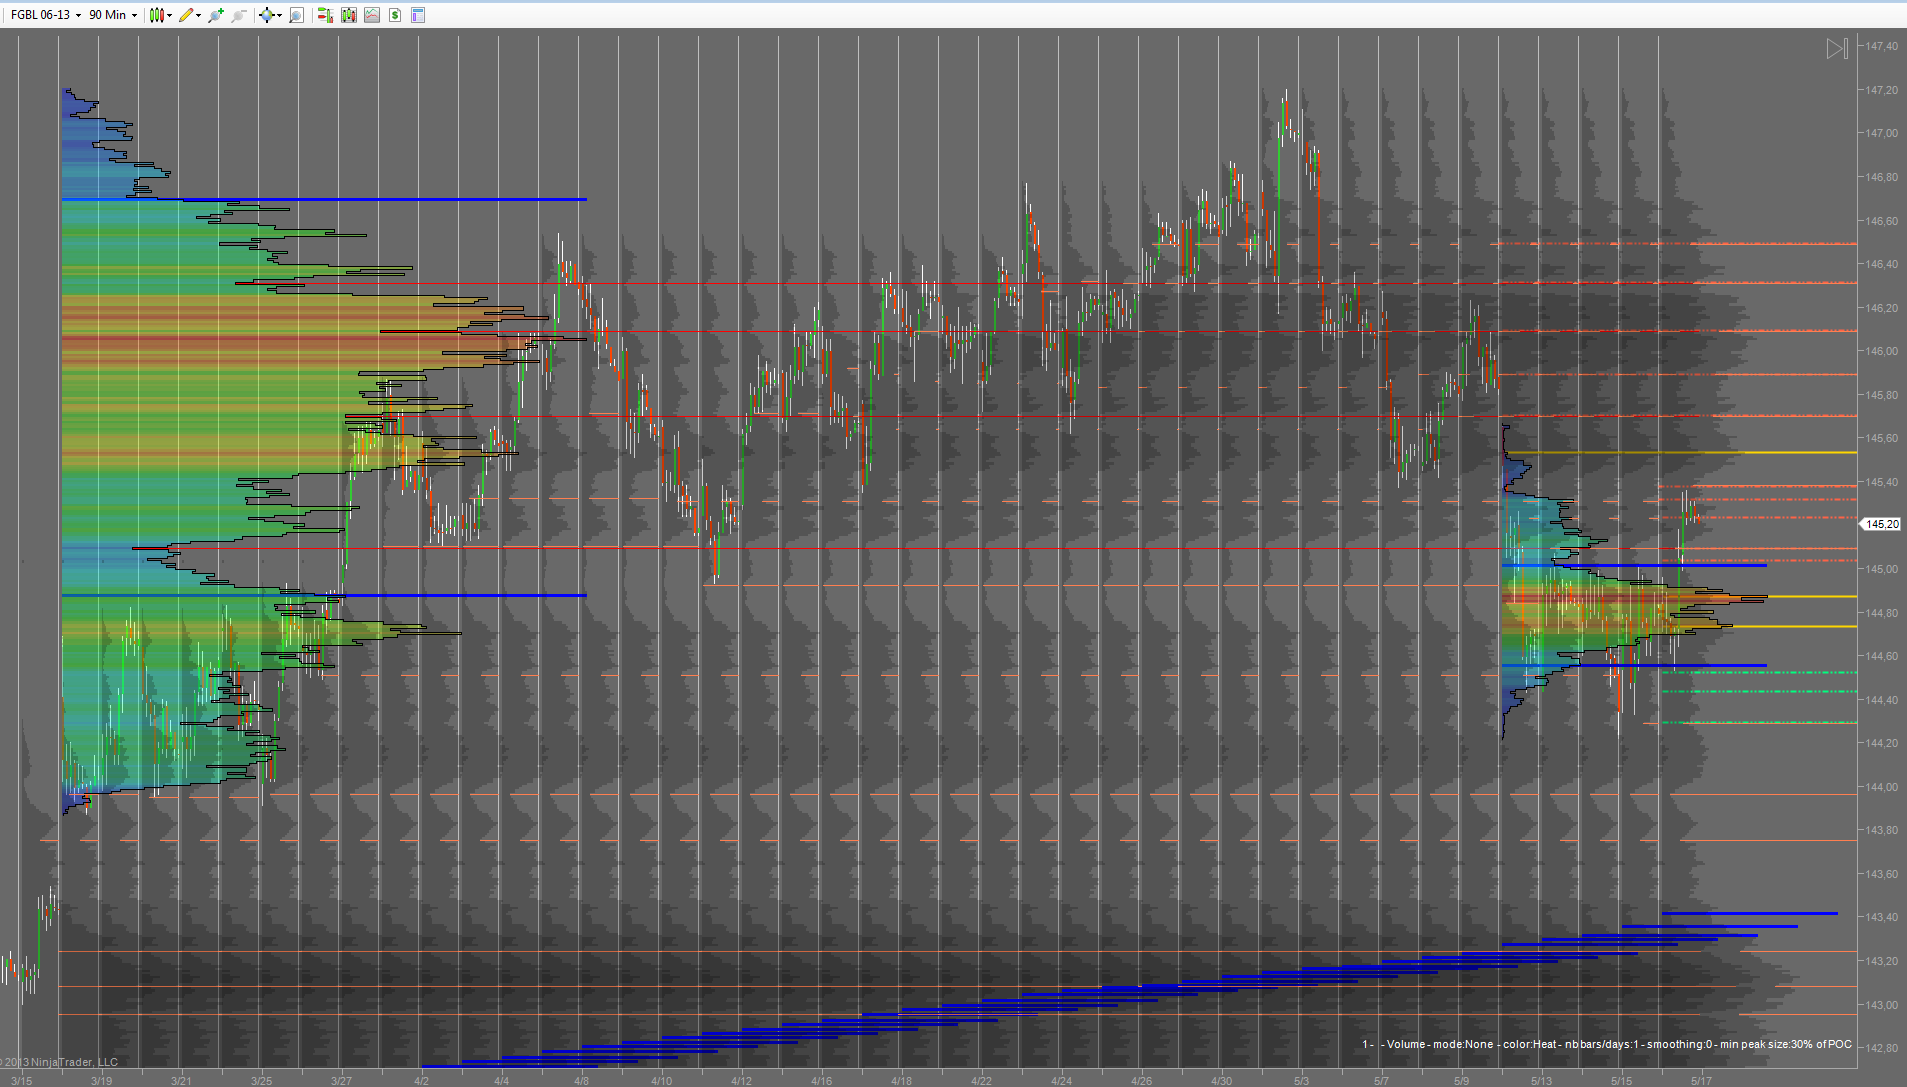1907x1087 pixels.
Task: Click the current price marker 145,20
Action: click(x=1882, y=524)
